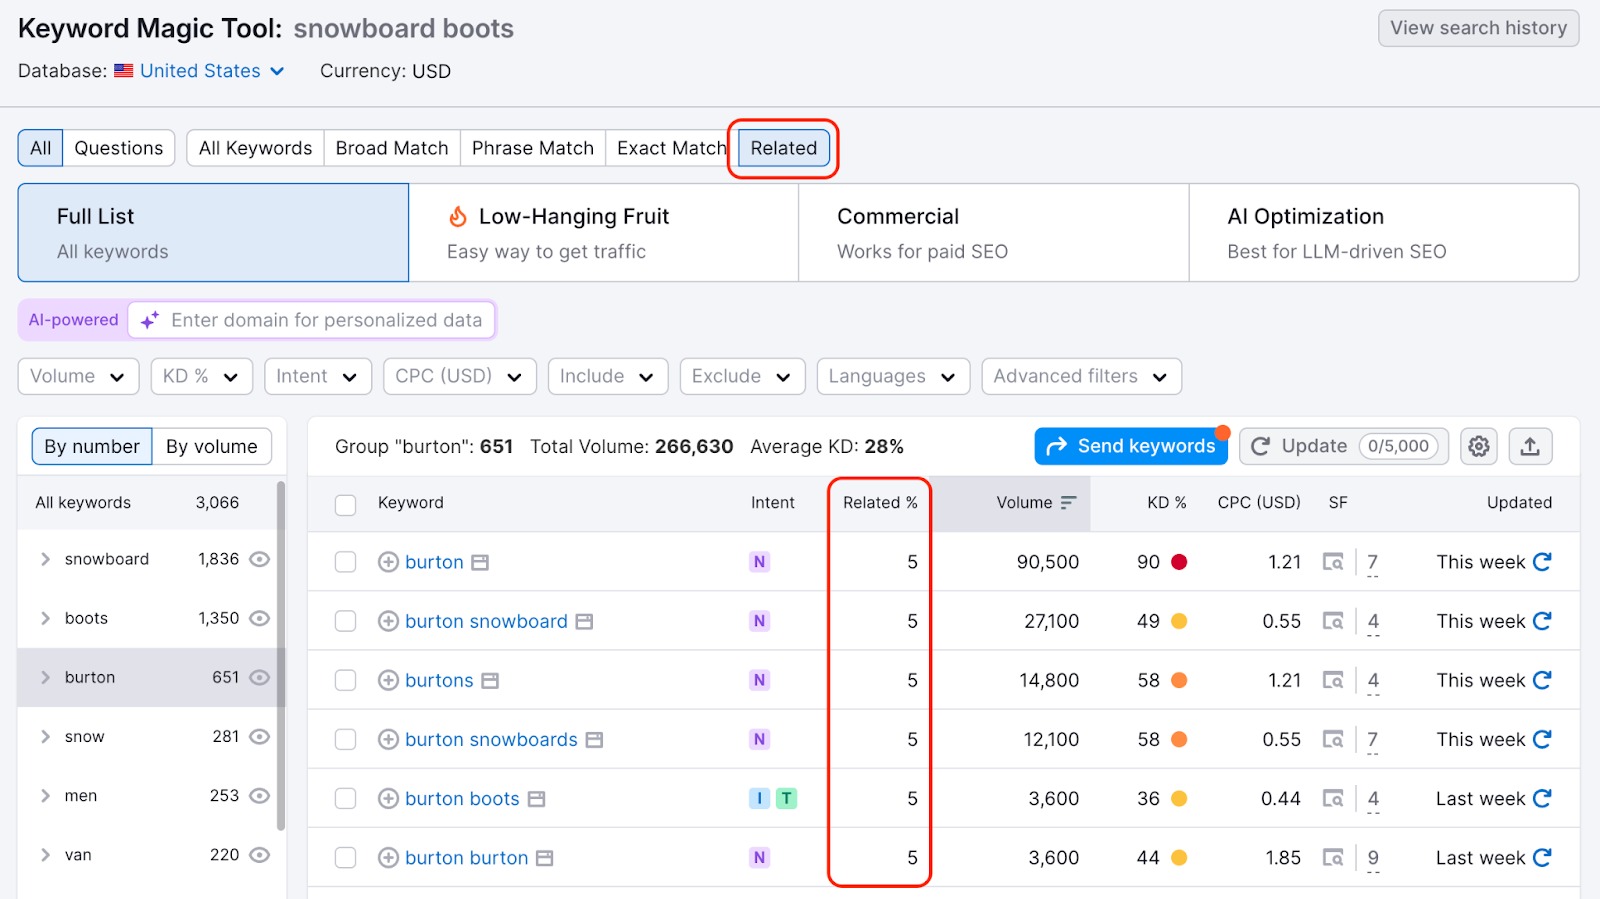Hide snowboard group with eye icon
This screenshot has width=1600, height=899.
coord(259,559)
